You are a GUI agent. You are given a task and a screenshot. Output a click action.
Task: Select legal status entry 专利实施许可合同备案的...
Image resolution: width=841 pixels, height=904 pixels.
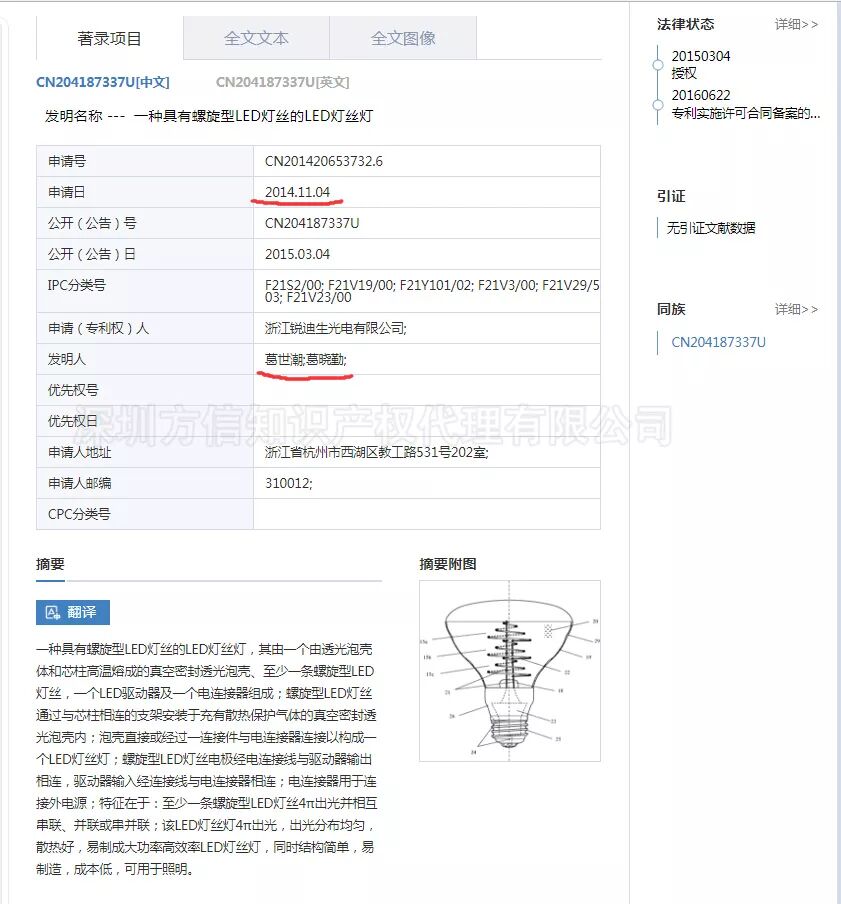[745, 113]
